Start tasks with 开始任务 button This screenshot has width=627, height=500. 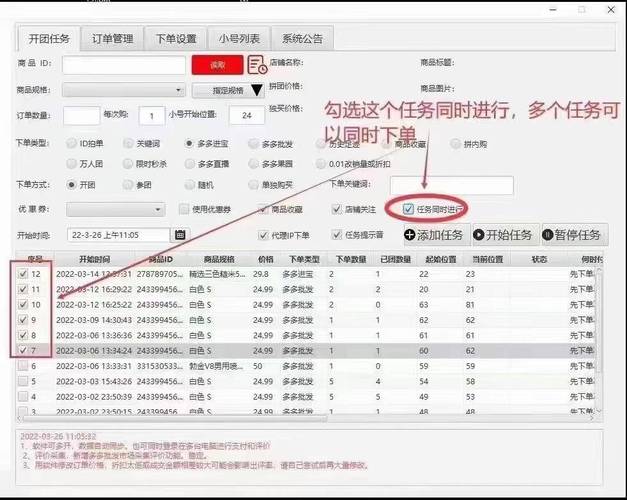[503, 235]
